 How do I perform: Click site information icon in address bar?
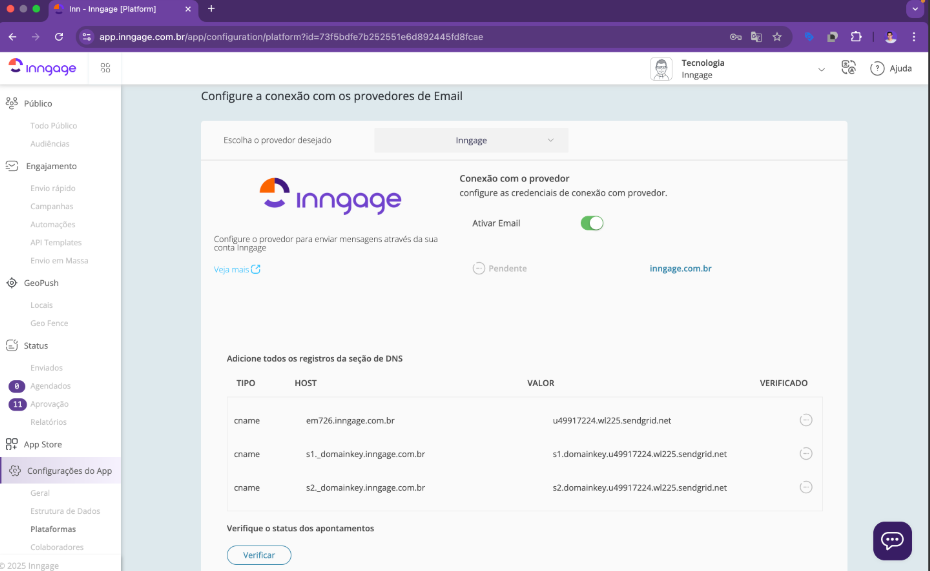(87, 37)
